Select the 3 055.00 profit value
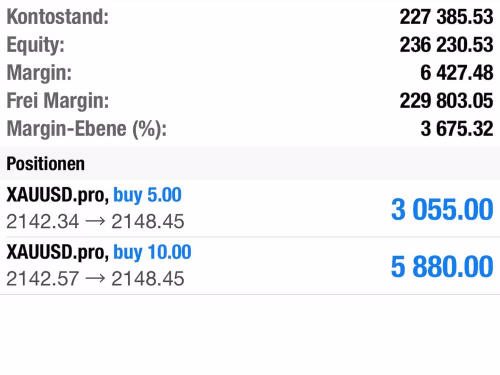Screen dimensions: 500x375 [442, 210]
